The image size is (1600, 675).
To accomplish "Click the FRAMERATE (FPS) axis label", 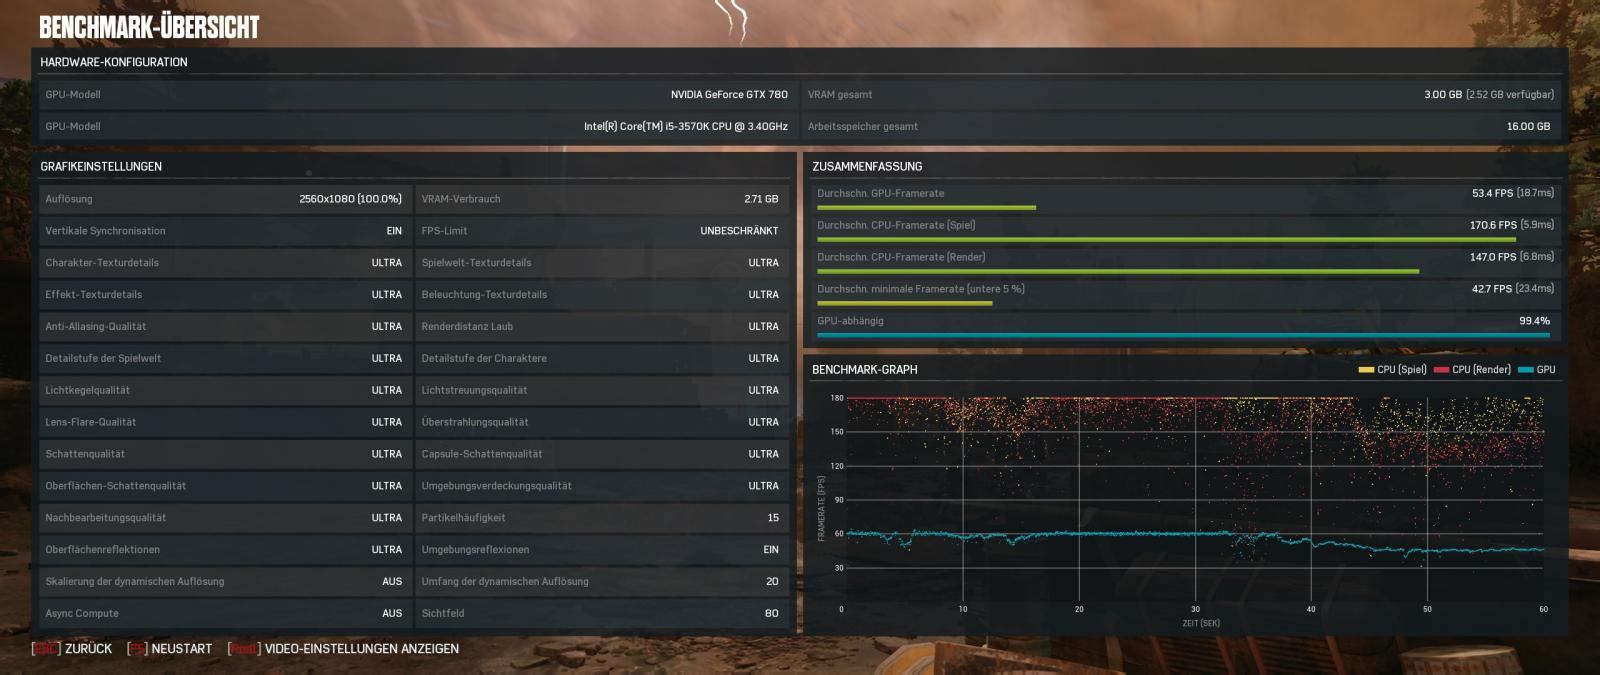I will [822, 509].
